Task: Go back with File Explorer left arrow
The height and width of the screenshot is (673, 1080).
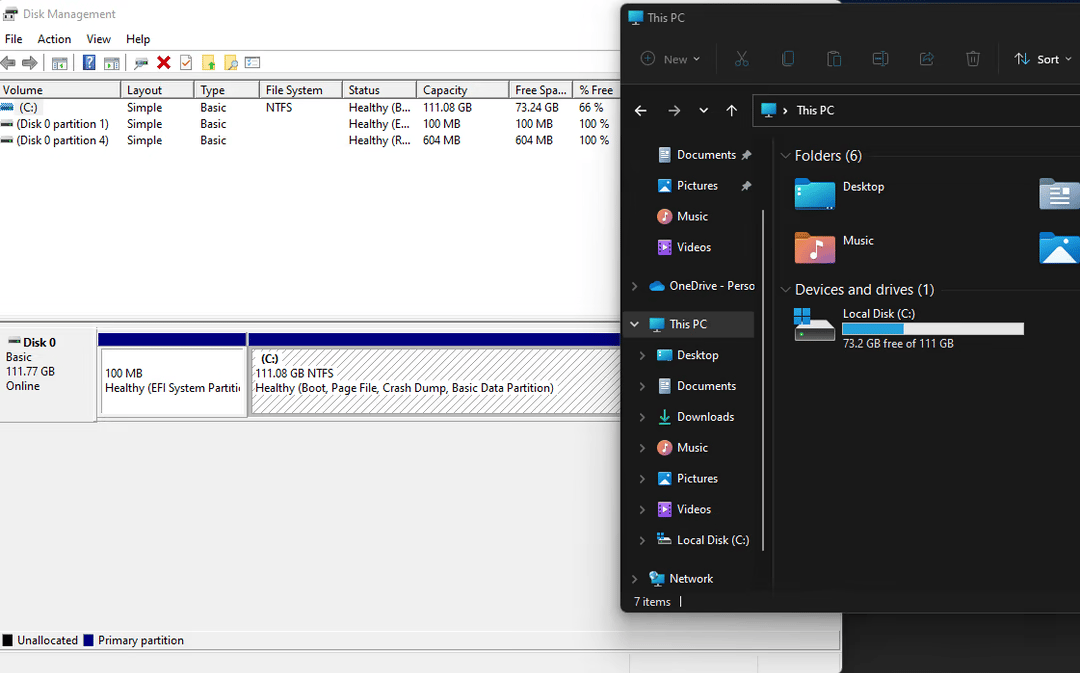Action: pos(641,110)
